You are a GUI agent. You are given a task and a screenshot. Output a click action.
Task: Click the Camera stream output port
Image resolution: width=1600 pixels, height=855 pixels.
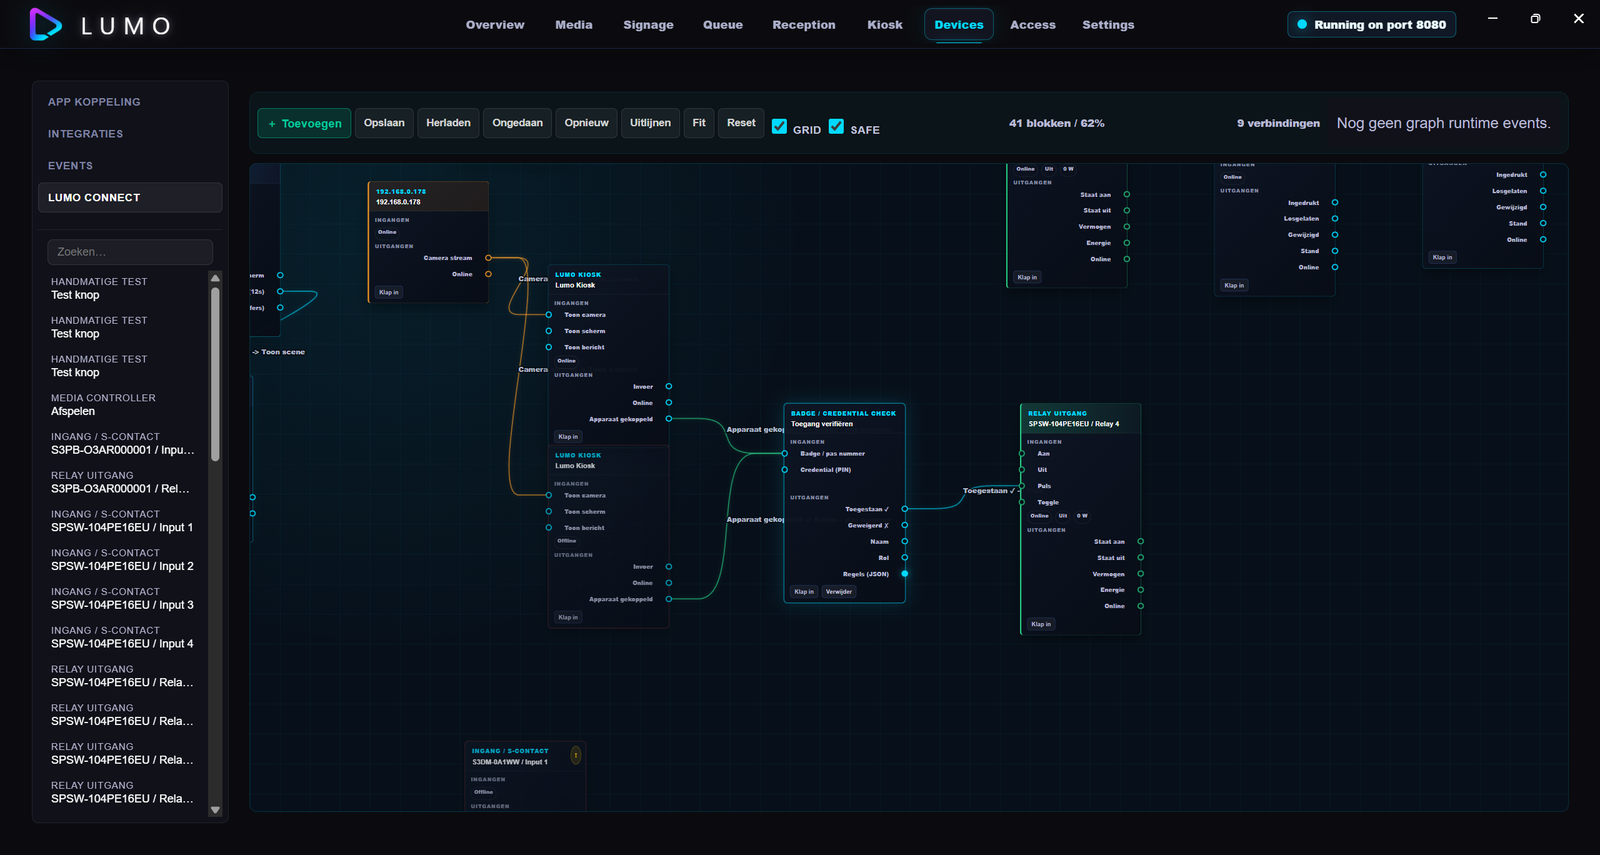pyautogui.click(x=488, y=258)
